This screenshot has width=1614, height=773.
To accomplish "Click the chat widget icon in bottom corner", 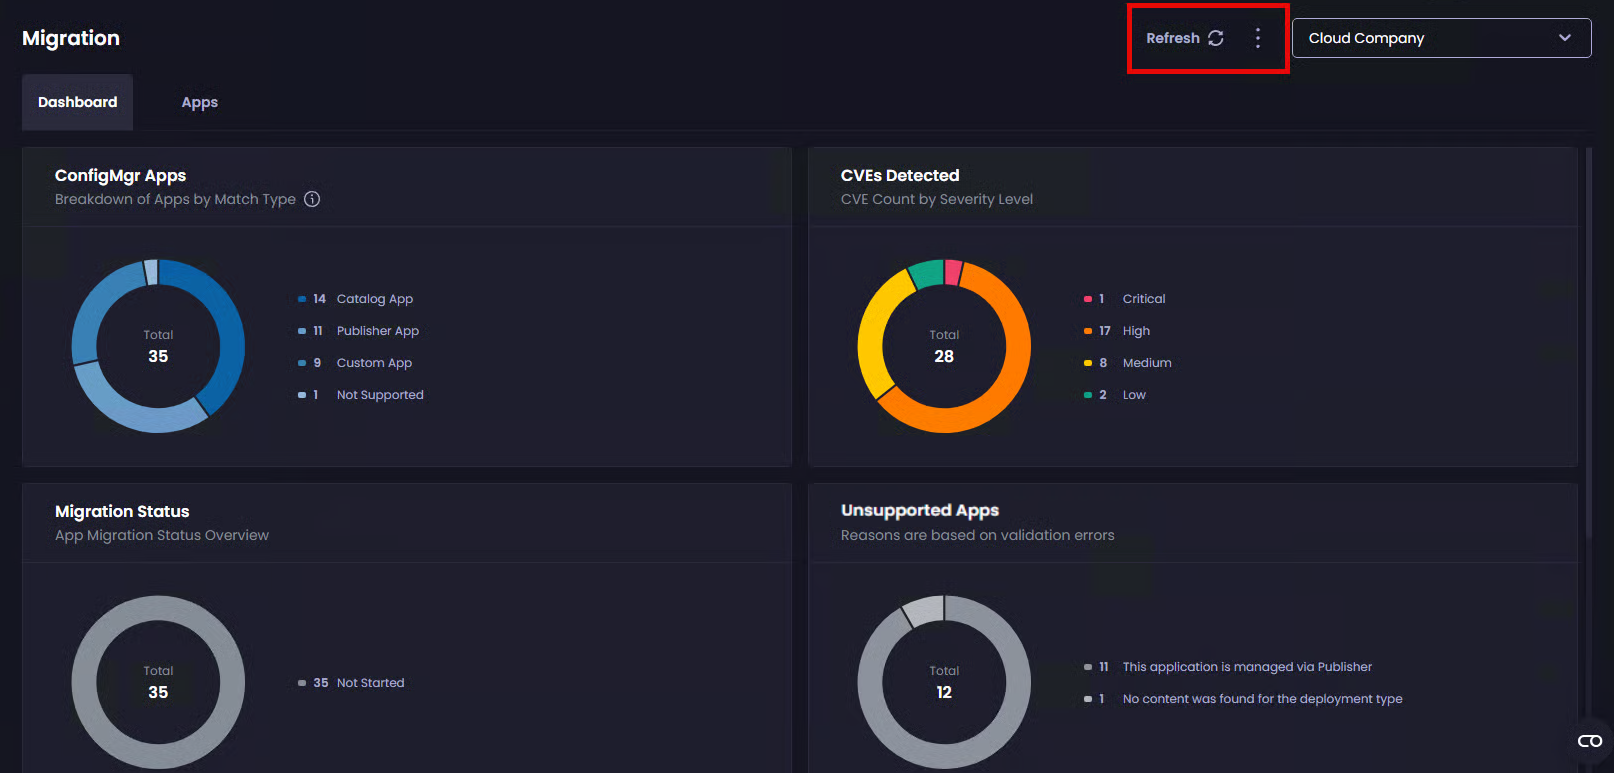I will point(1589,741).
